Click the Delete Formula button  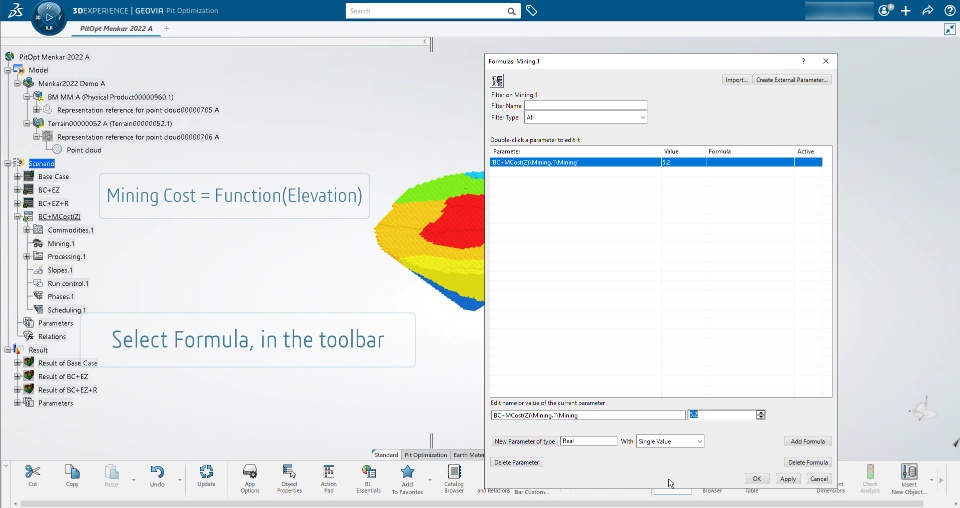(808, 463)
